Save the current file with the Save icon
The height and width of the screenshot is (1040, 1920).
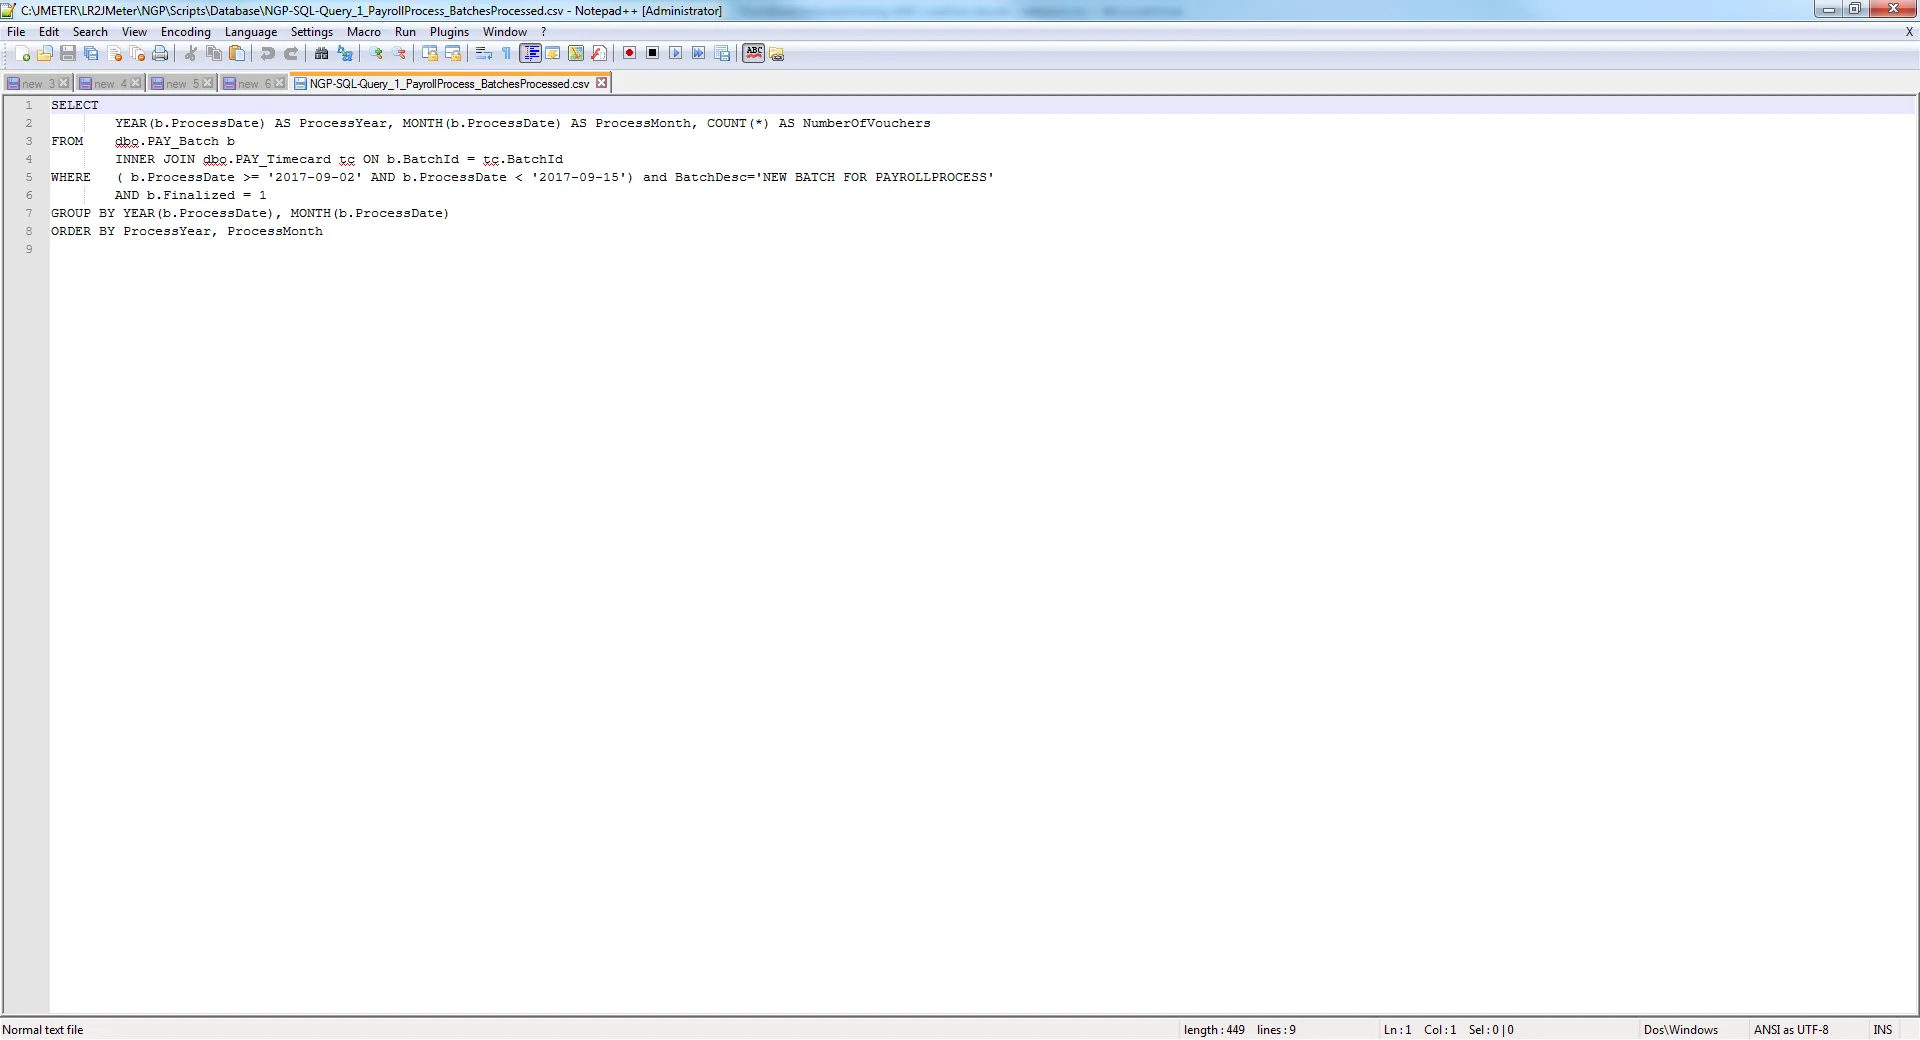[x=68, y=54]
